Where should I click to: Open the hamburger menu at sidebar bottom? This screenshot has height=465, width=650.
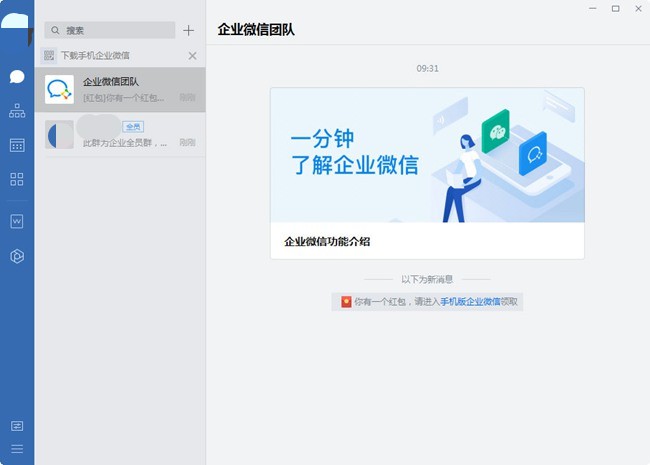[x=17, y=449]
